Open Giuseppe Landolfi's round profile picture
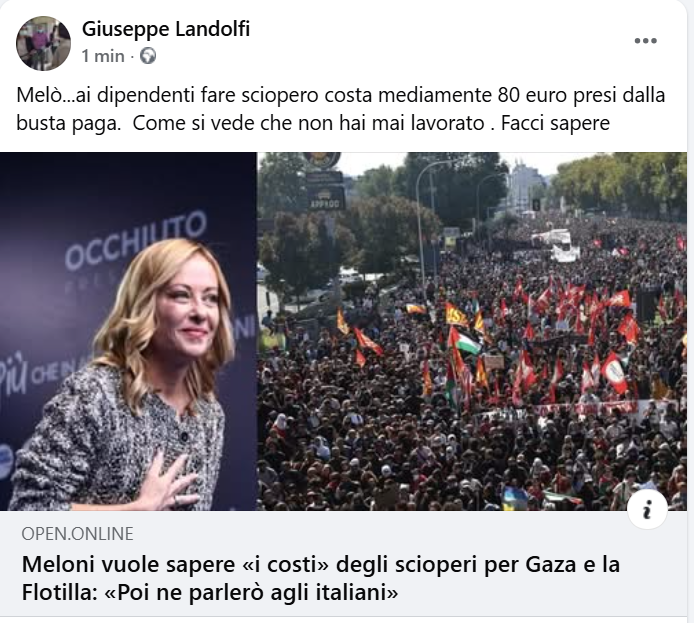 [x=43, y=43]
